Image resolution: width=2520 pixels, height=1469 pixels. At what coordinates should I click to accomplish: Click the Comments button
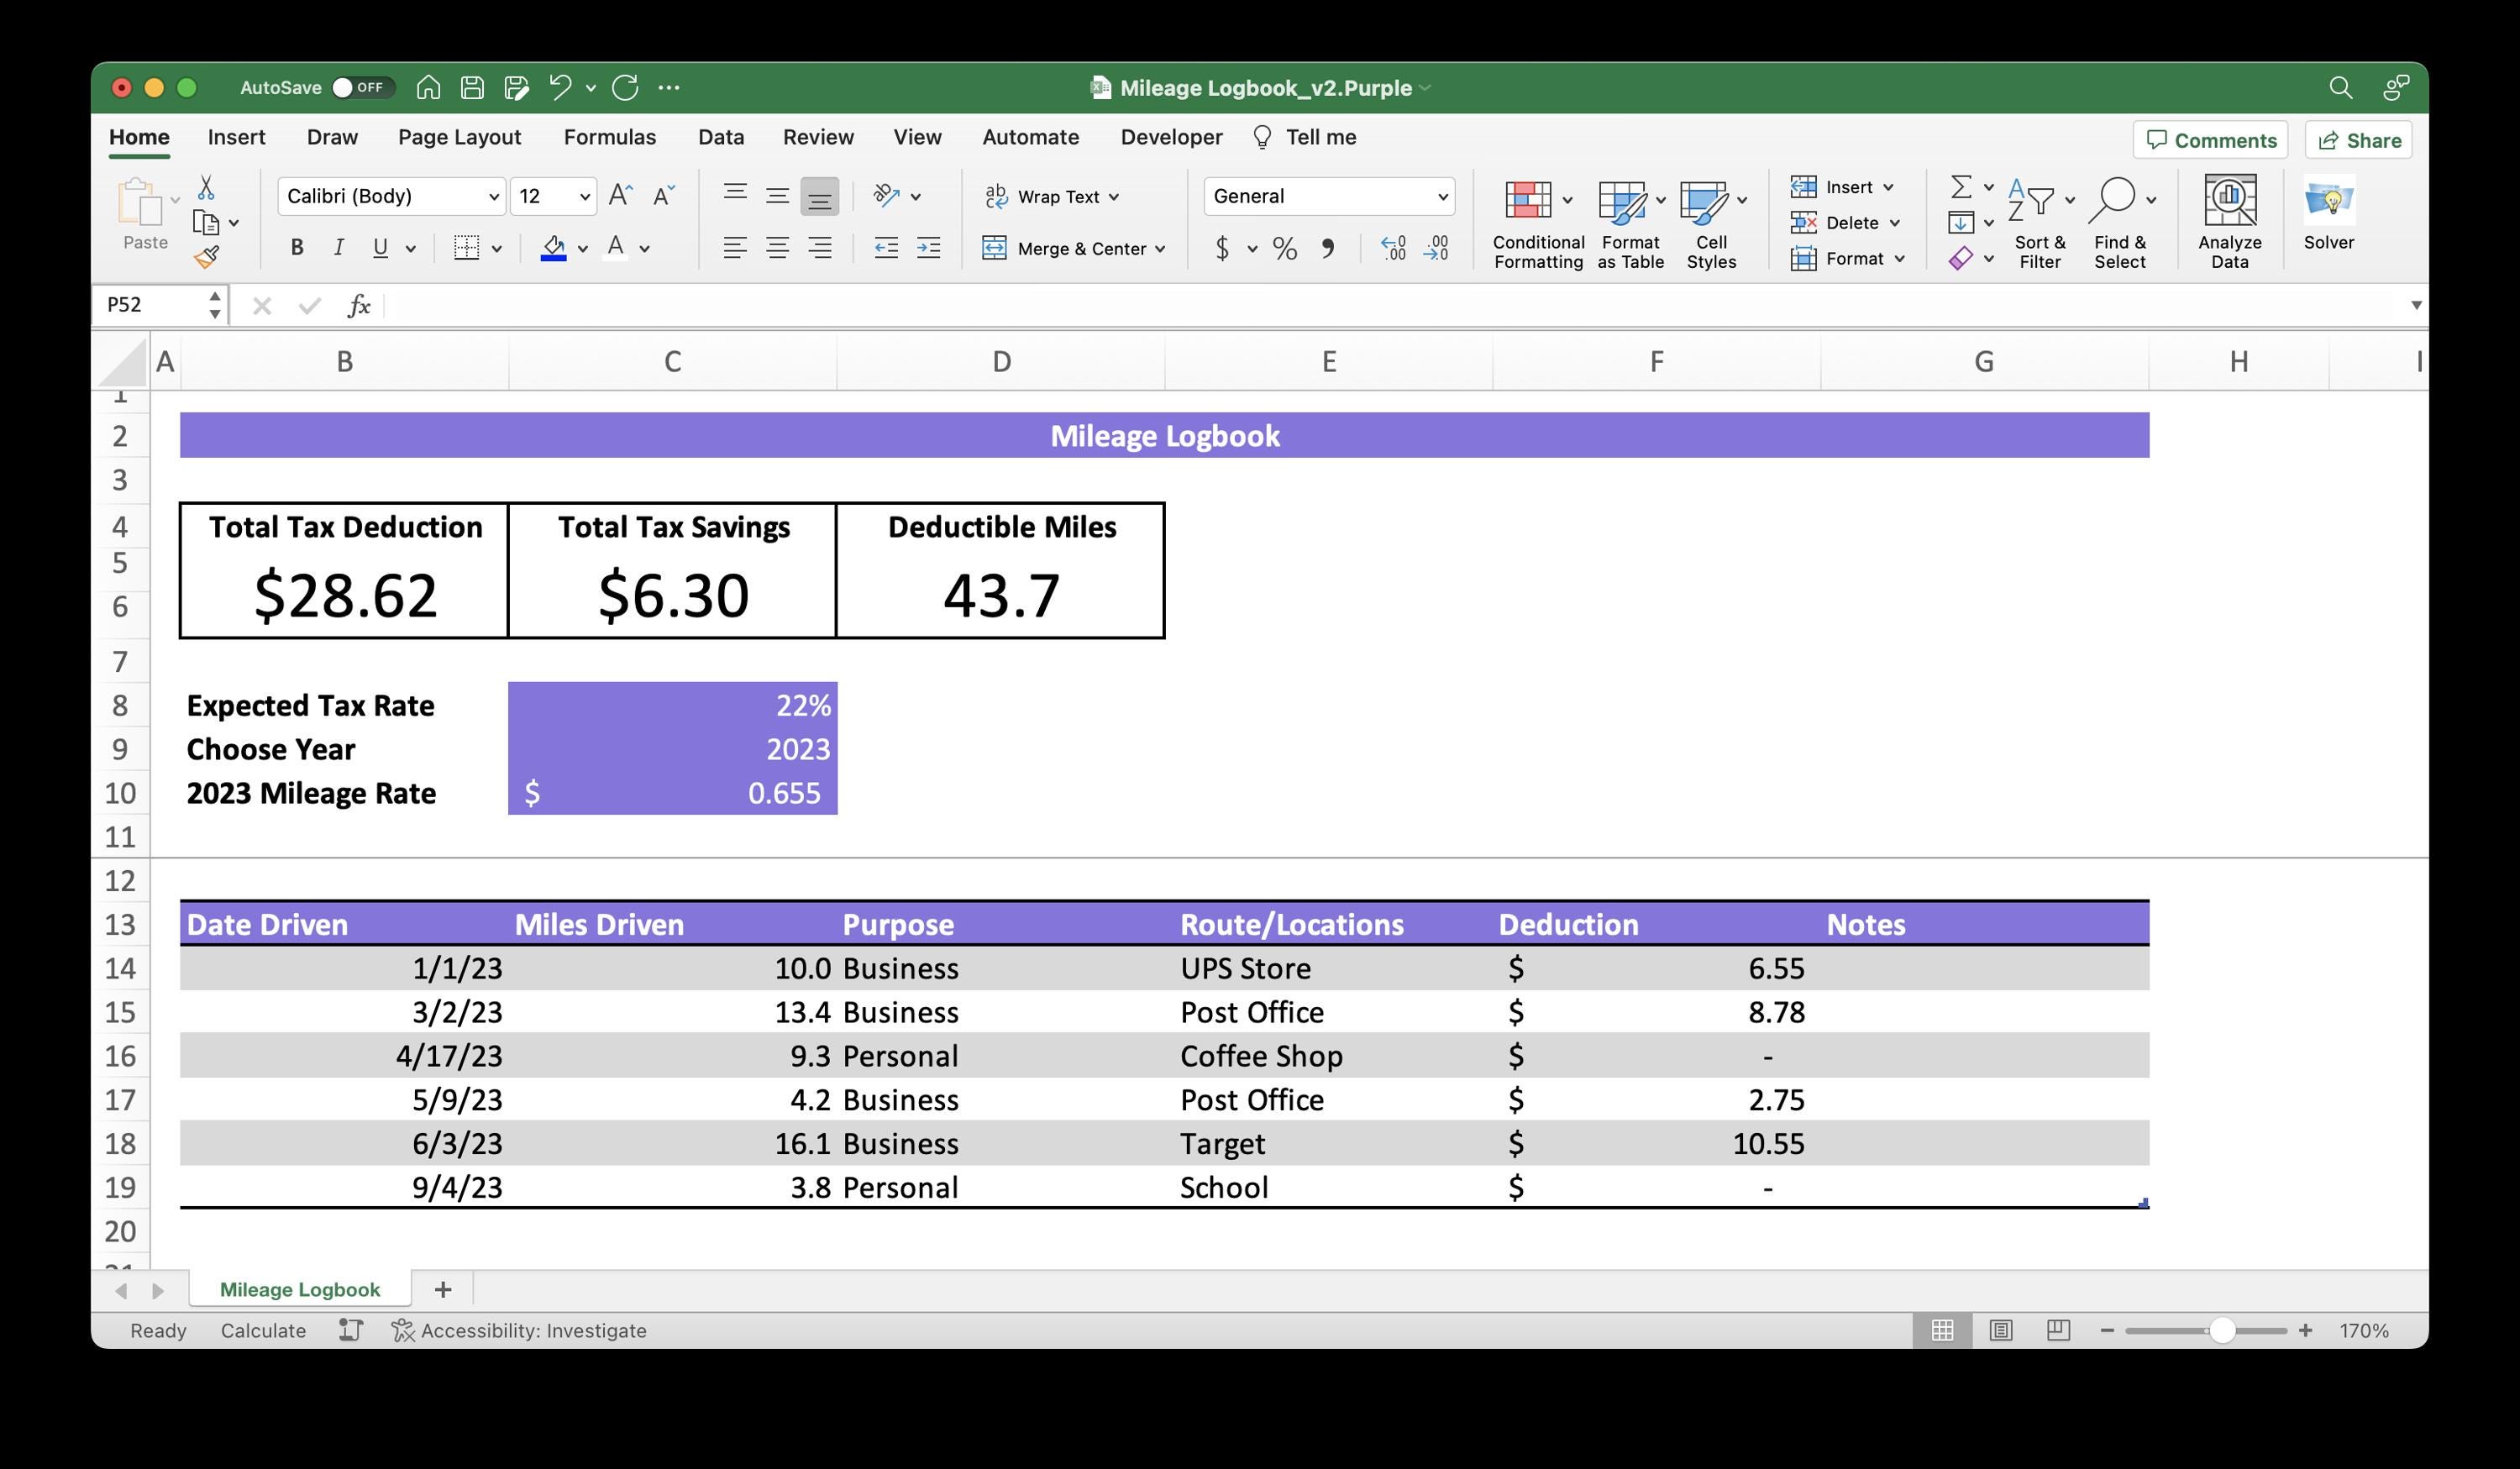(x=2211, y=140)
